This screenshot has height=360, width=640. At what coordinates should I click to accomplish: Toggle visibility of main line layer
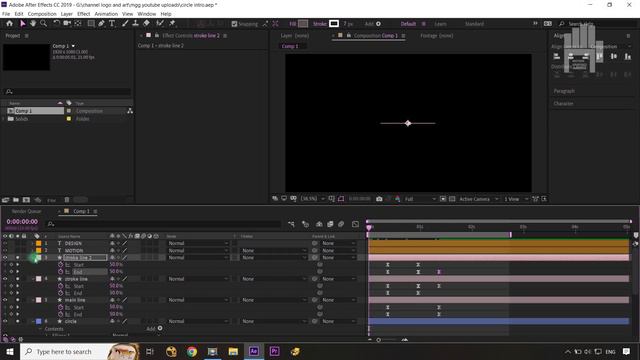click(5, 300)
